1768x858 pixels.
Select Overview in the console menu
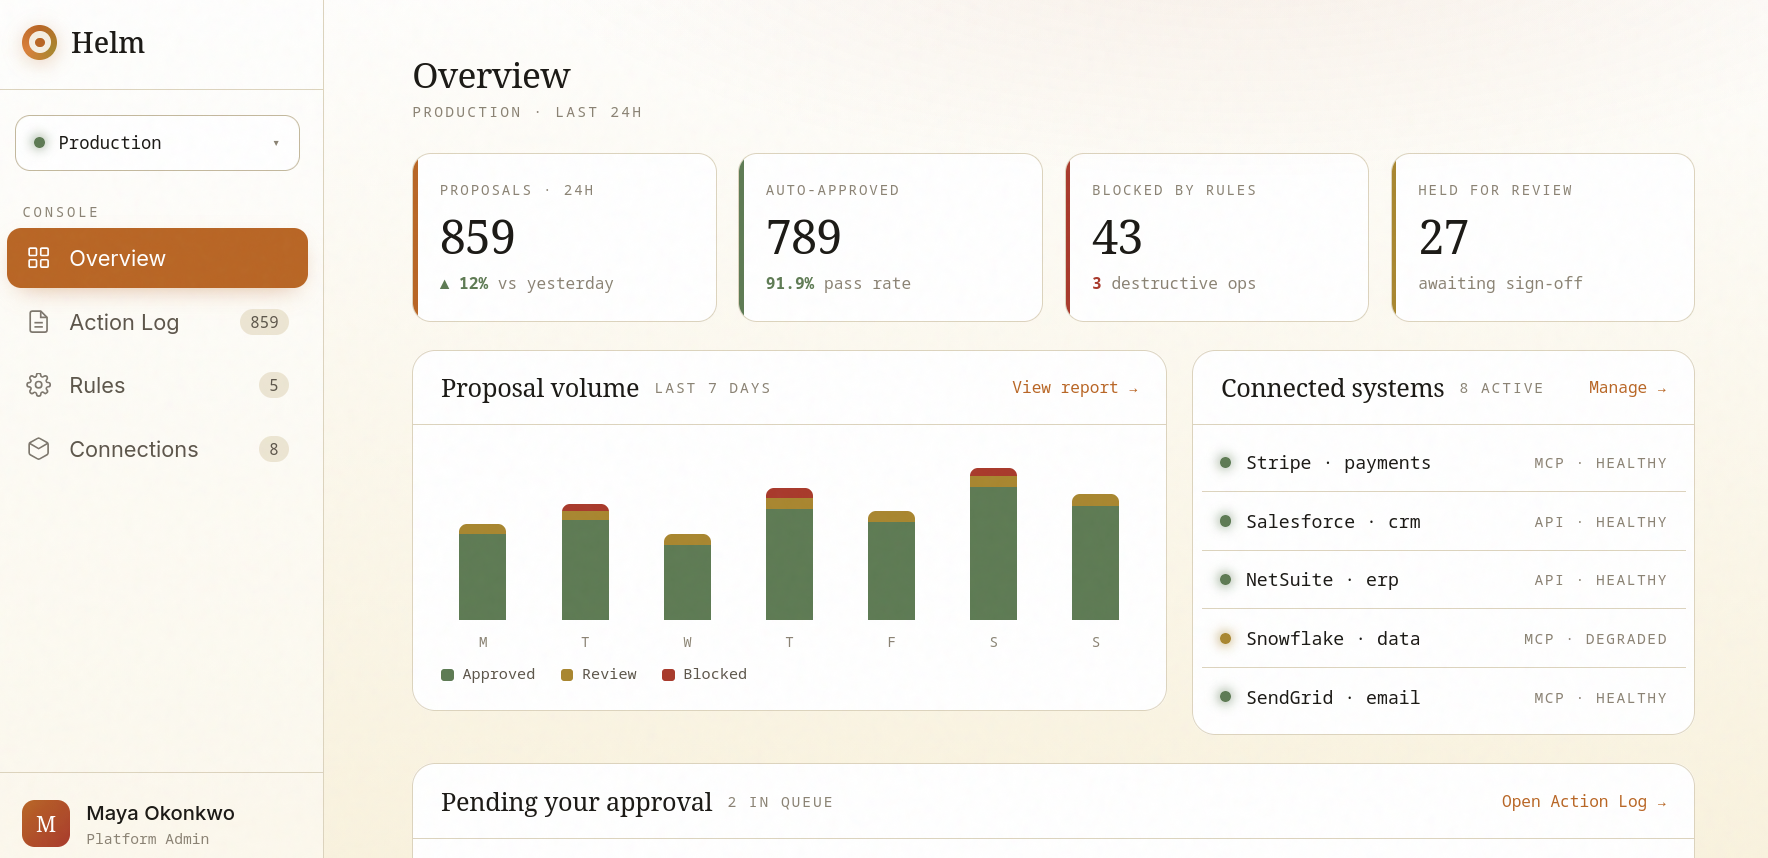point(157,258)
